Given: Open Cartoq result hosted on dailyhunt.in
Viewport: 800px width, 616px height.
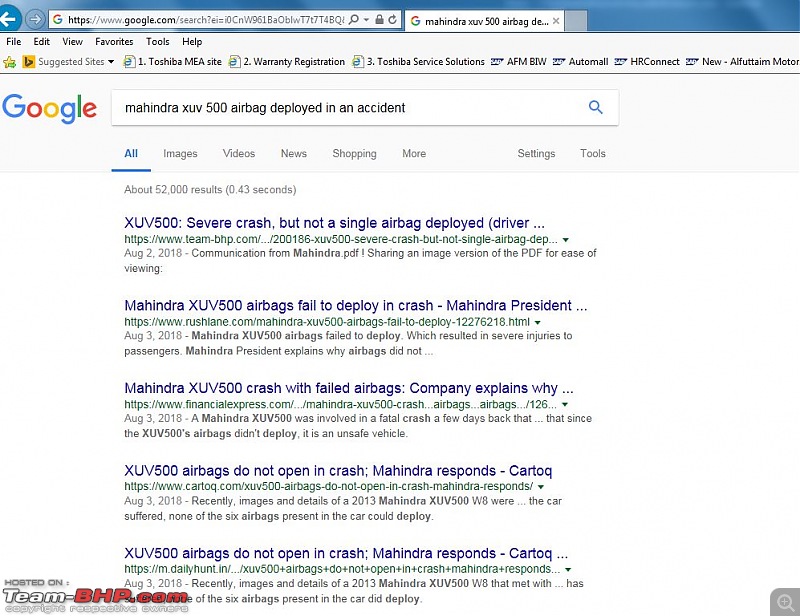Looking at the screenshot, I should (x=346, y=553).
